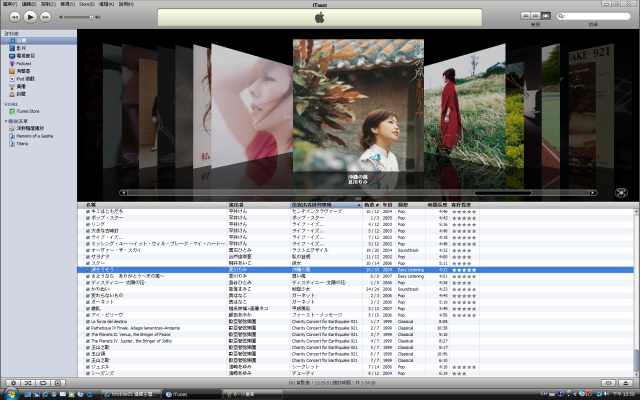Open Podcast in sidebar

click(x=38, y=63)
